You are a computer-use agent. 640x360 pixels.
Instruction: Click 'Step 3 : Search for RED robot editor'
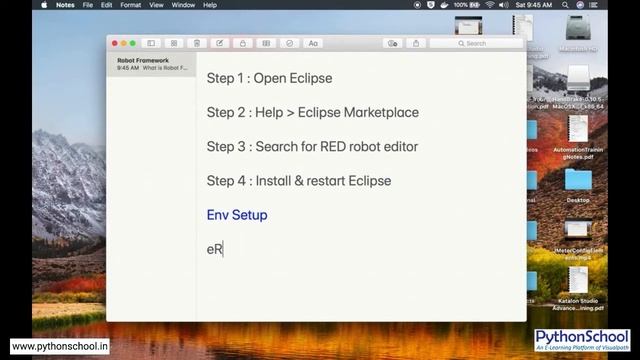click(x=312, y=147)
